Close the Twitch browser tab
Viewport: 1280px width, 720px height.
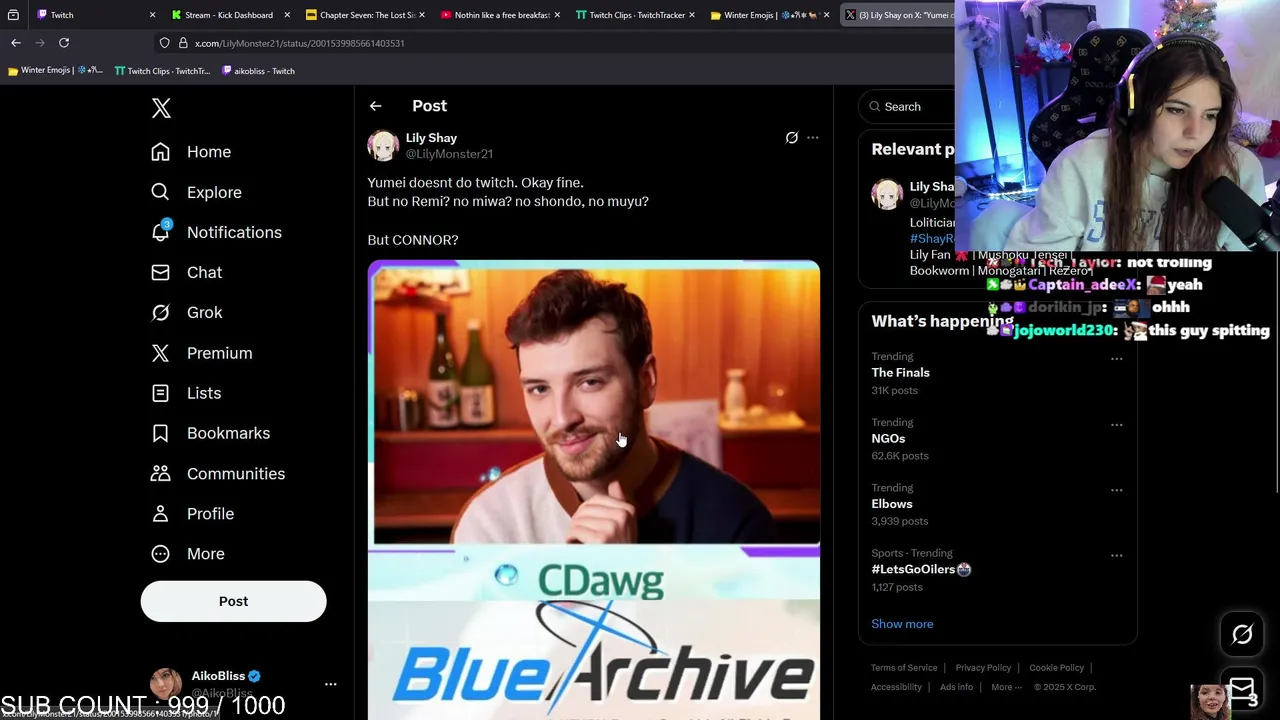[152, 15]
